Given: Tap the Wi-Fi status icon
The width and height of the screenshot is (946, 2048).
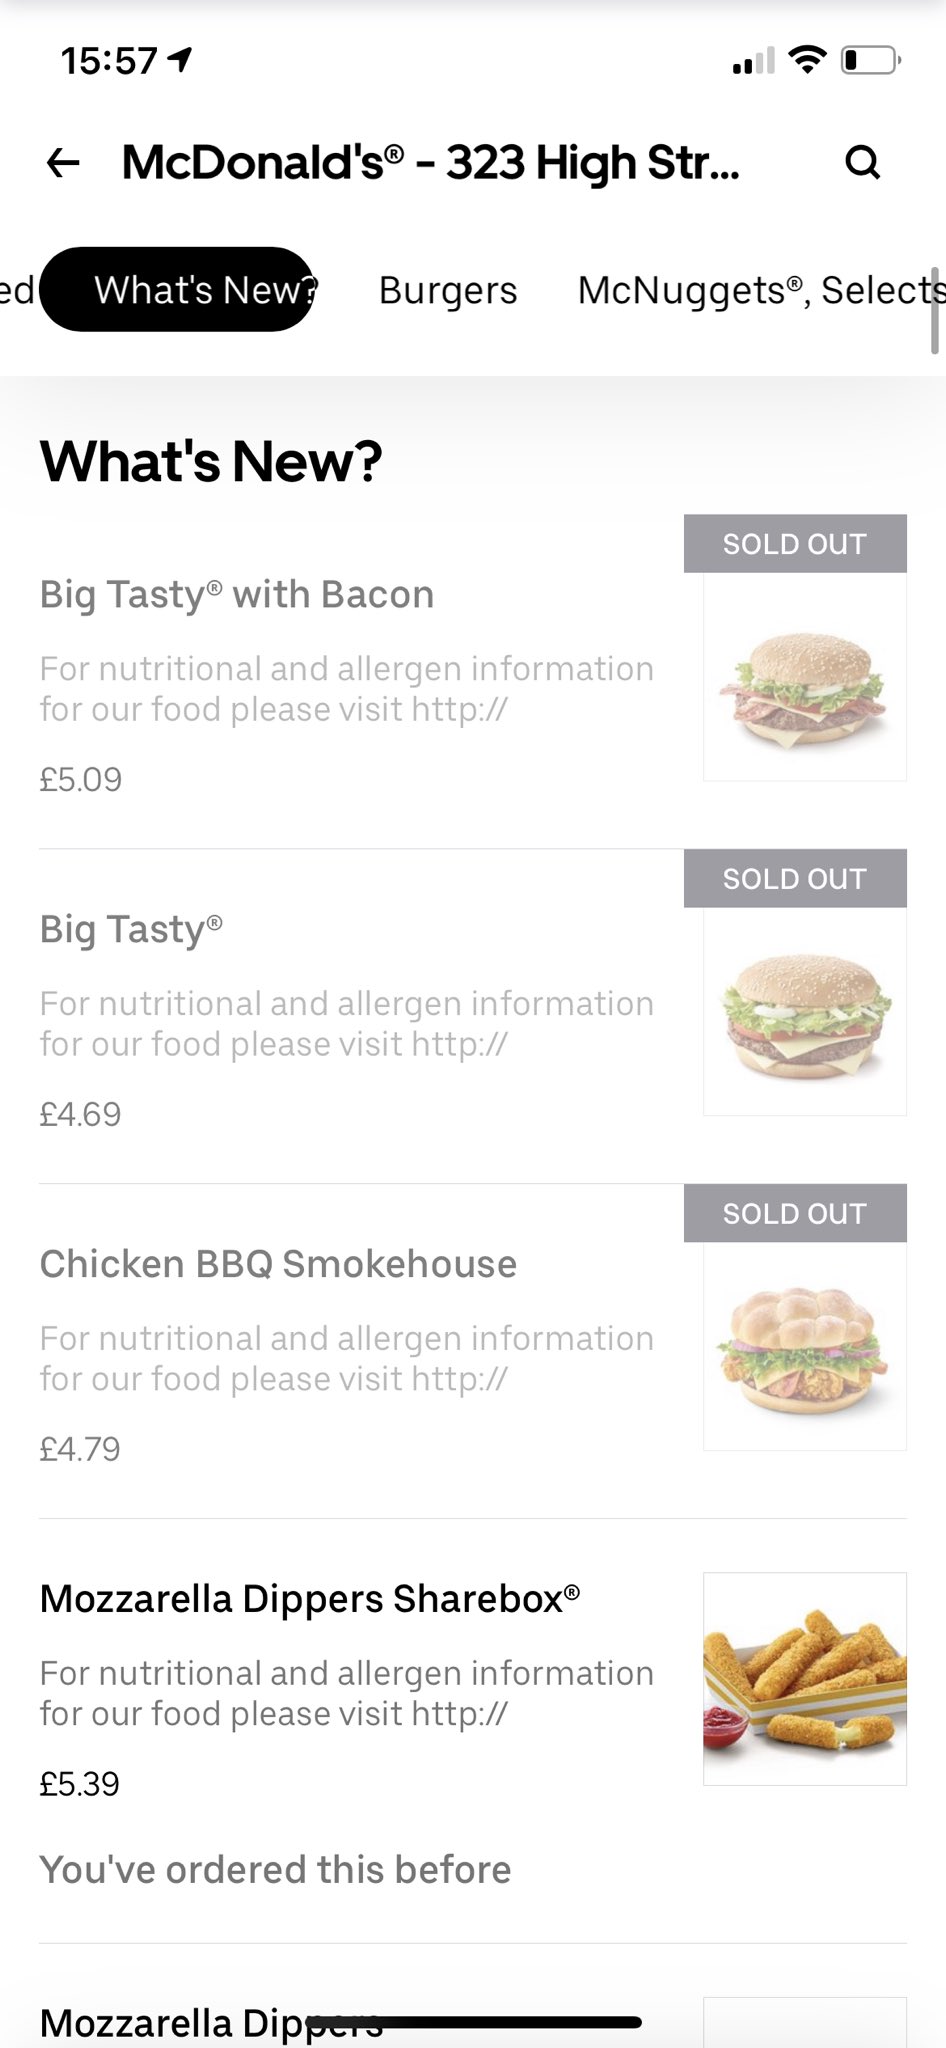Looking at the screenshot, I should (806, 60).
